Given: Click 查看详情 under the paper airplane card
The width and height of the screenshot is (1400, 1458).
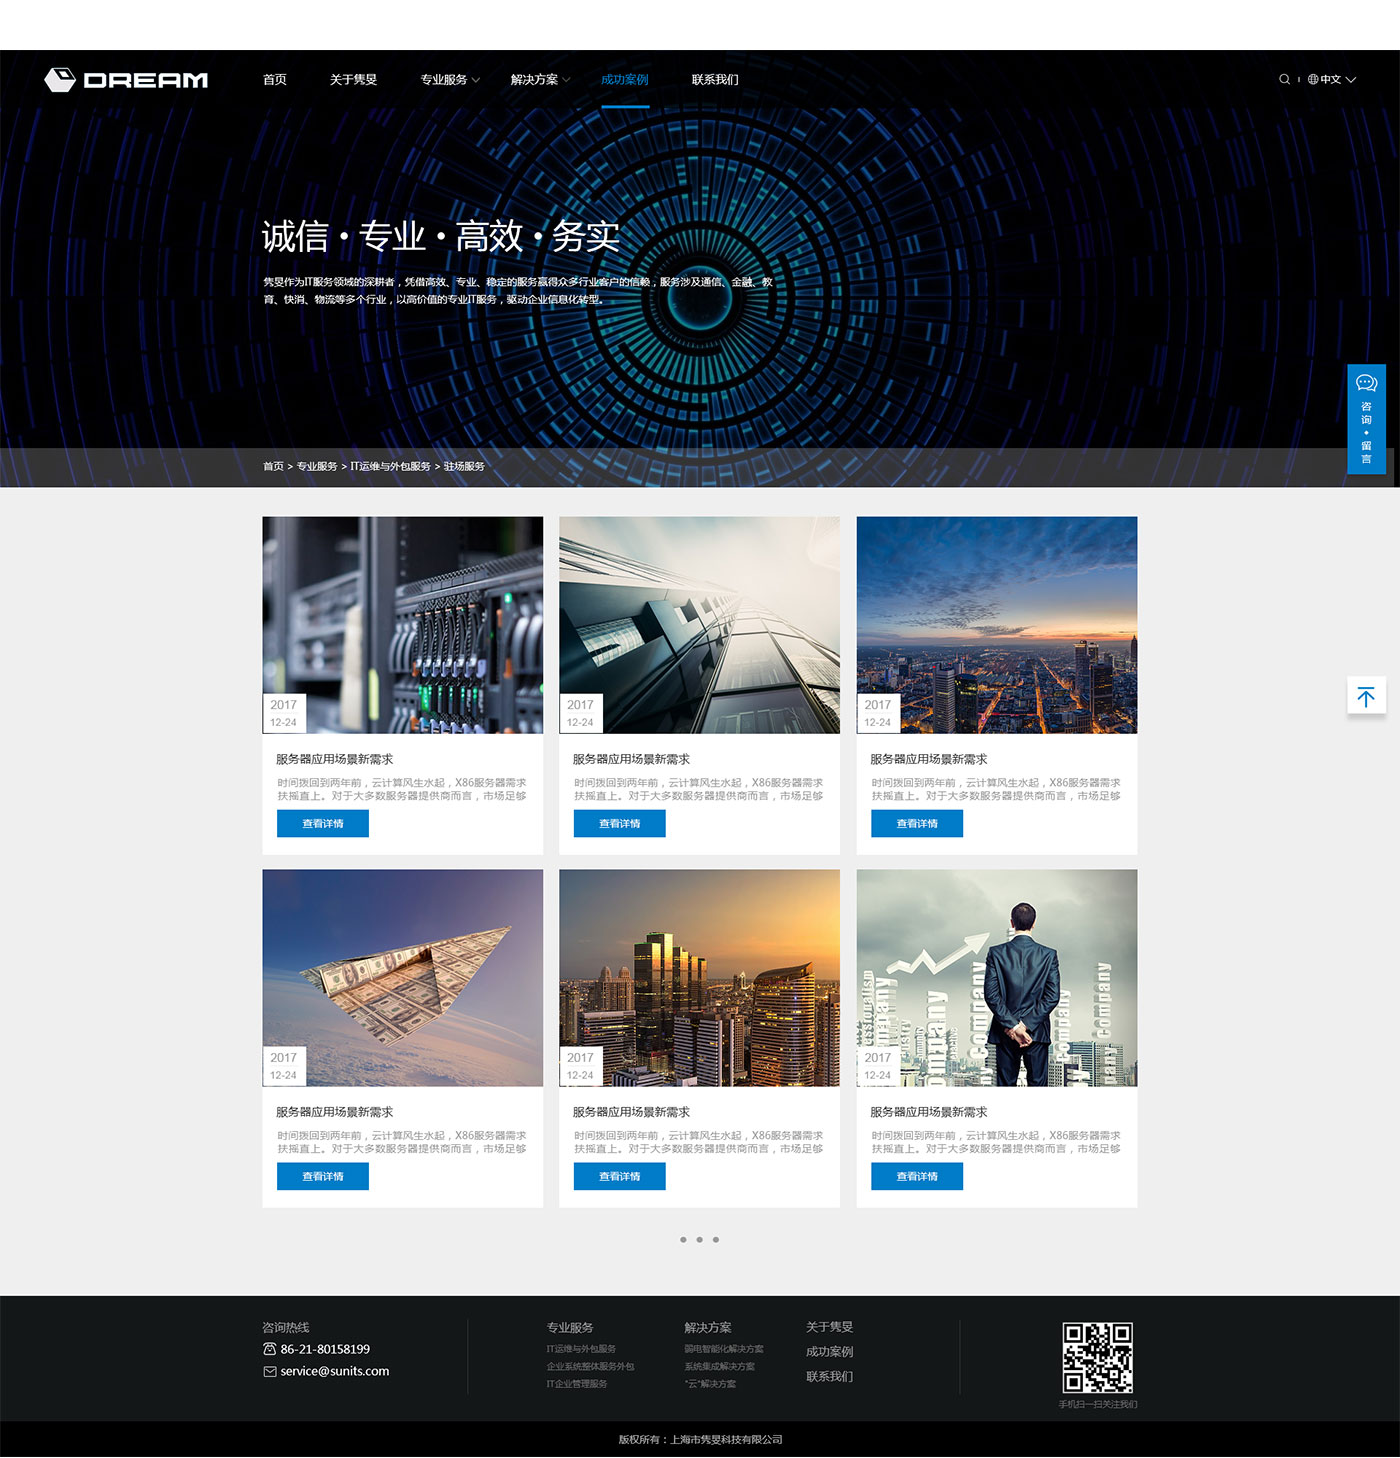Looking at the screenshot, I should point(323,1177).
